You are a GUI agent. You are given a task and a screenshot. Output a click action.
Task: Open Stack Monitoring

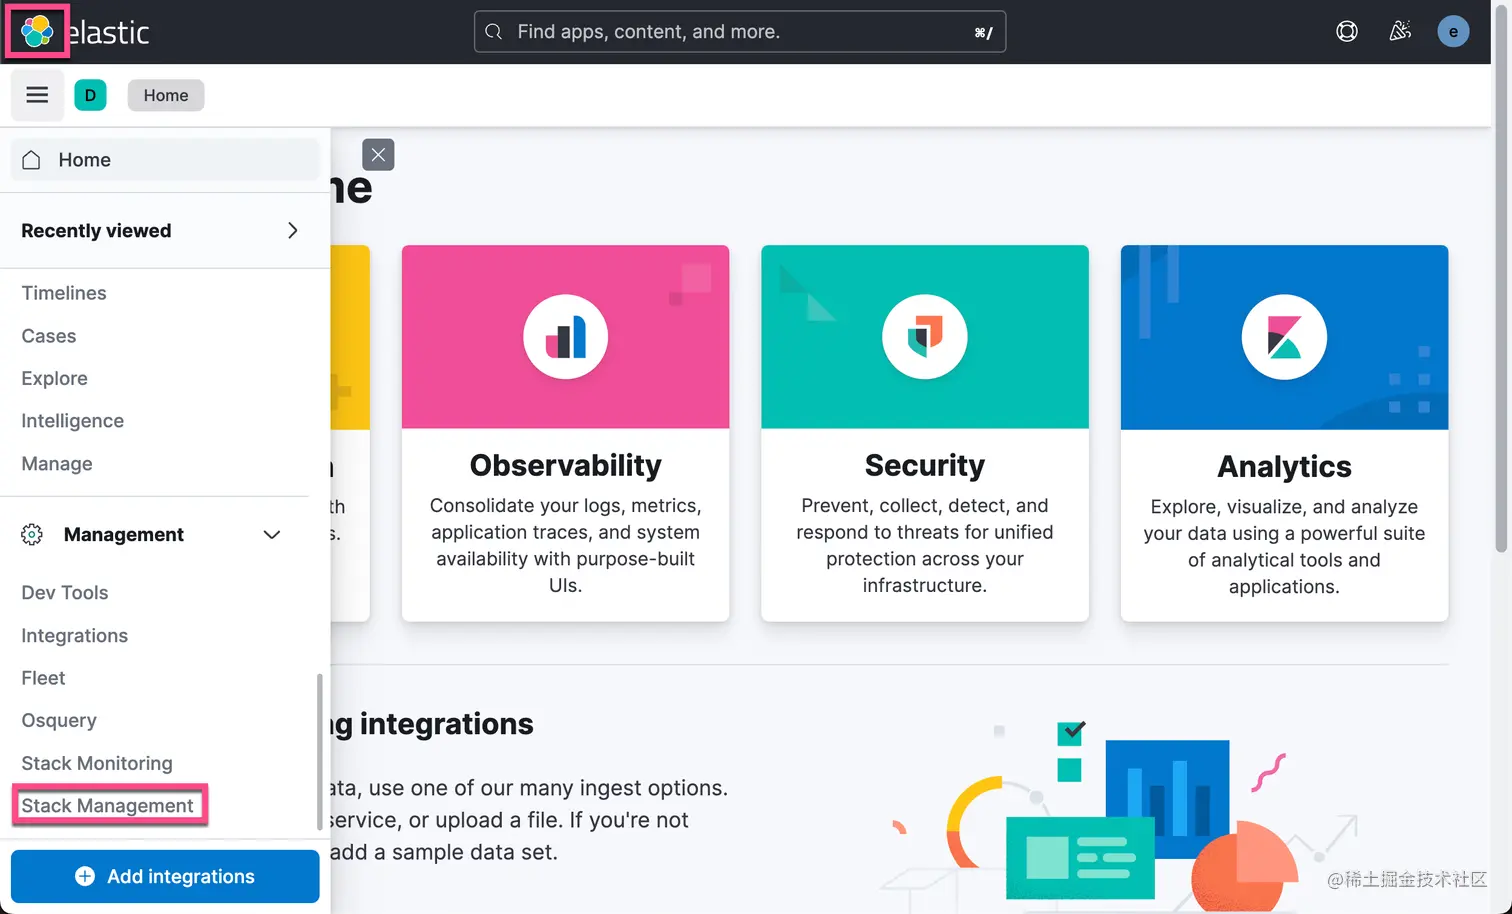(x=96, y=762)
